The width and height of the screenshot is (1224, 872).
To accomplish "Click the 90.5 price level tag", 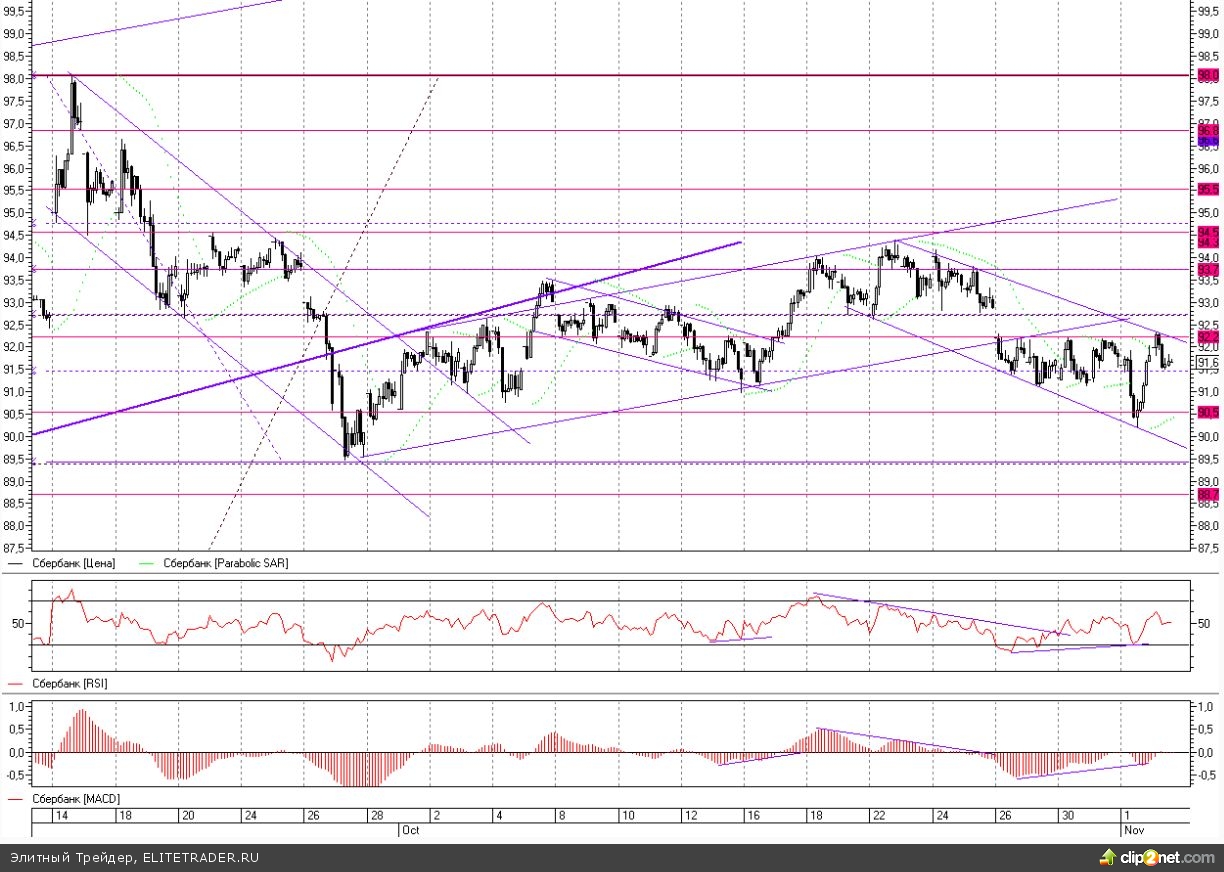I will [x=1208, y=412].
